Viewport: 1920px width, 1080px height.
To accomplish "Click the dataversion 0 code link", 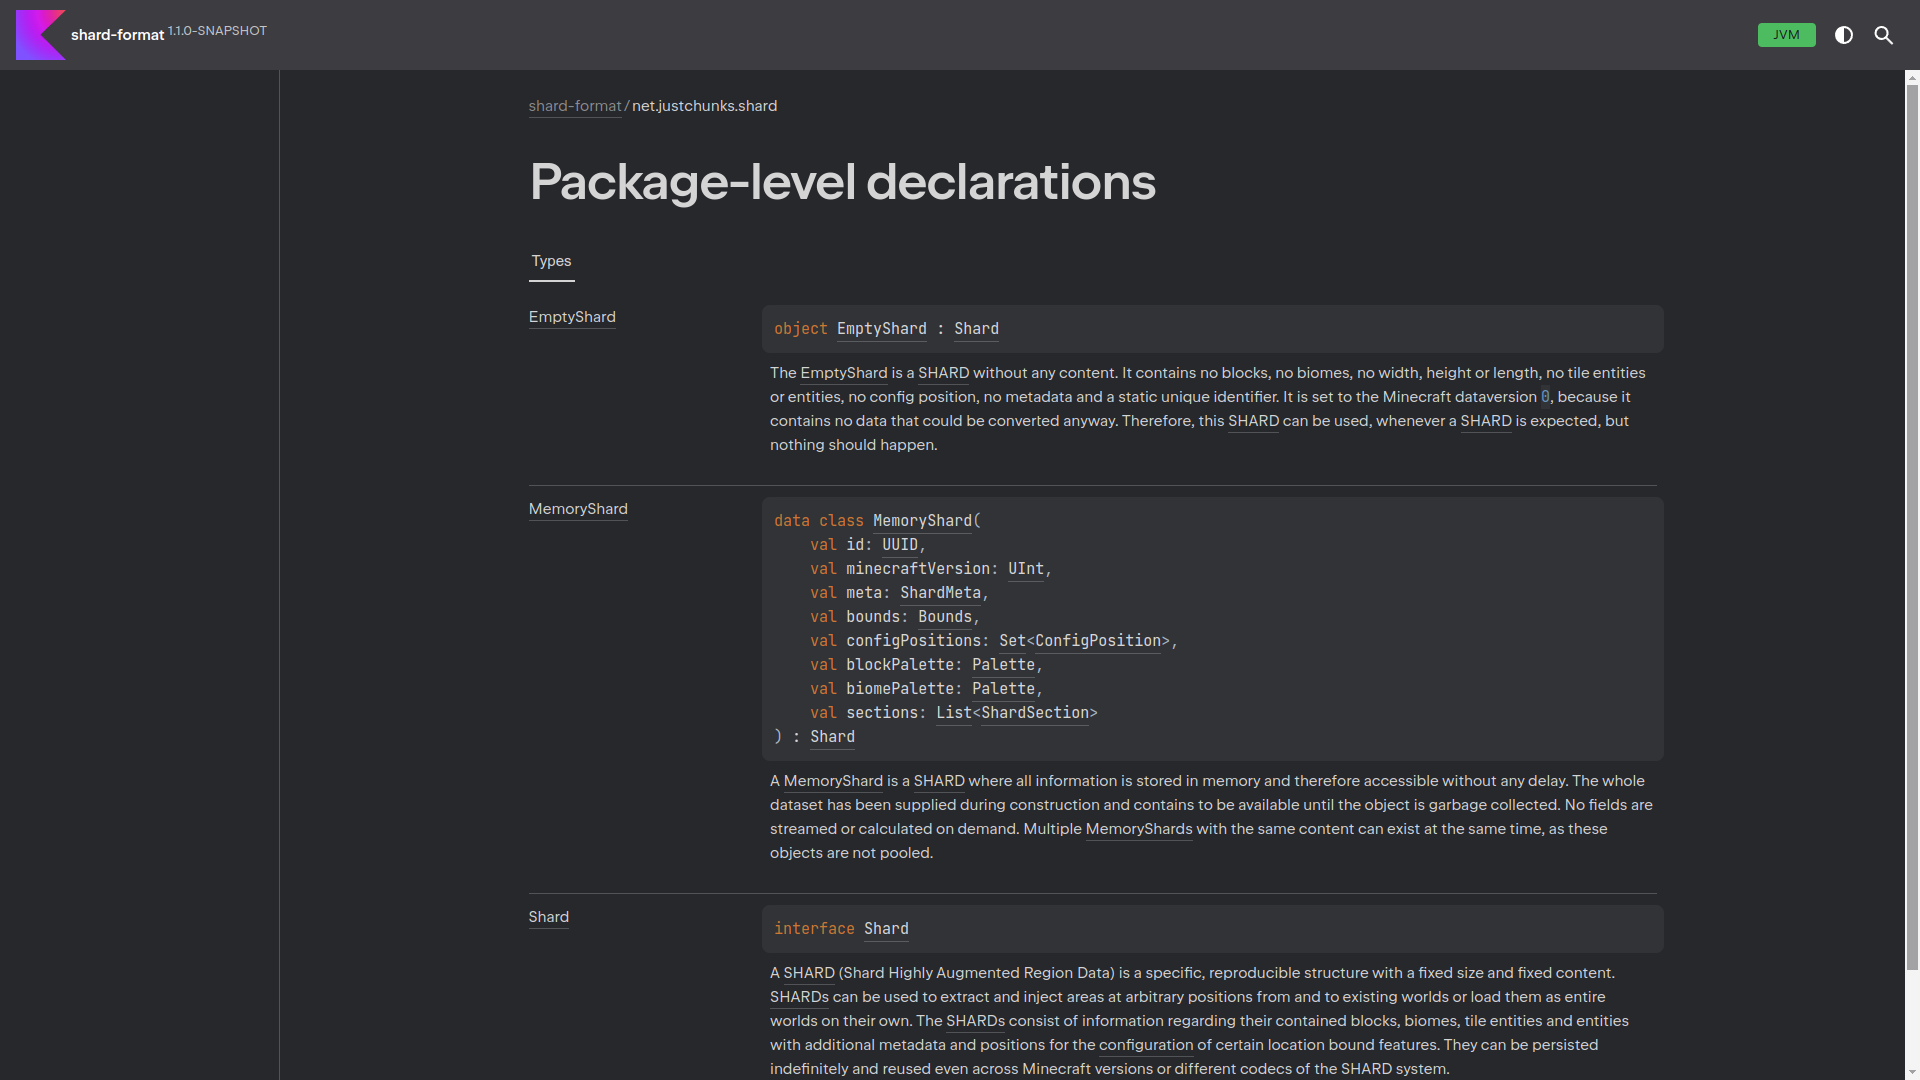I will [x=1545, y=397].
